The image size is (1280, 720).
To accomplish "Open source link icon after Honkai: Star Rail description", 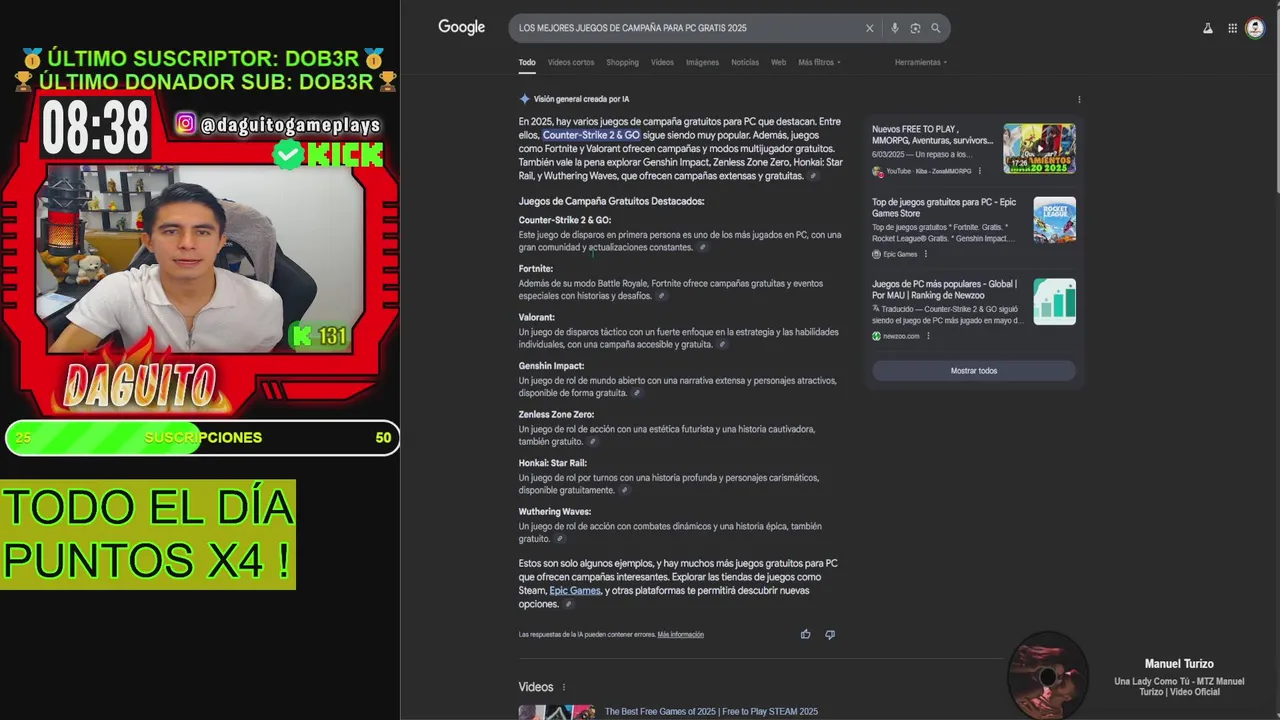I will (x=624, y=490).
